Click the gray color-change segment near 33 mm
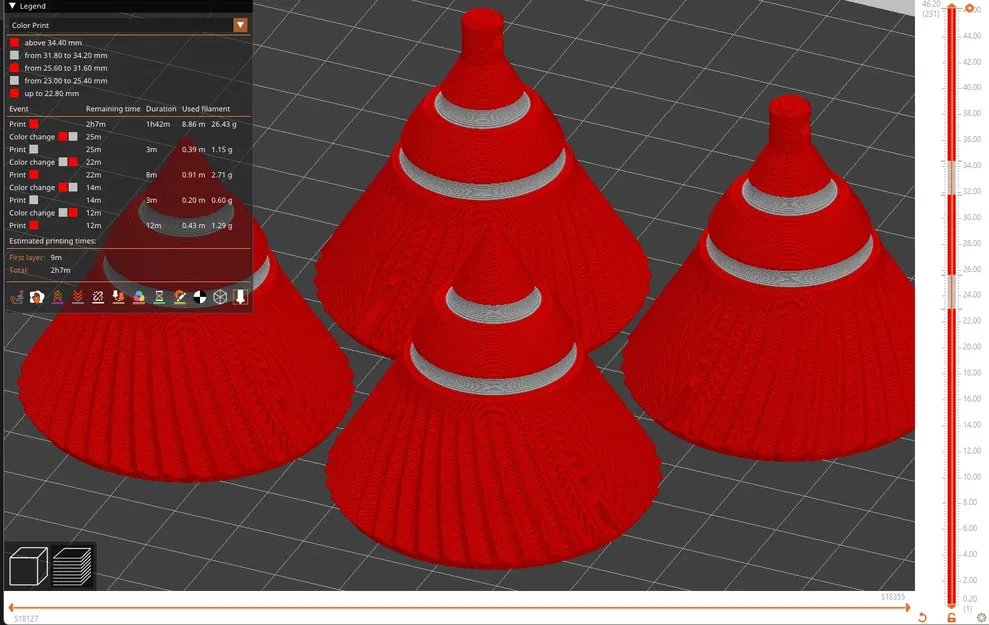The height and width of the screenshot is (625, 989). click(952, 178)
